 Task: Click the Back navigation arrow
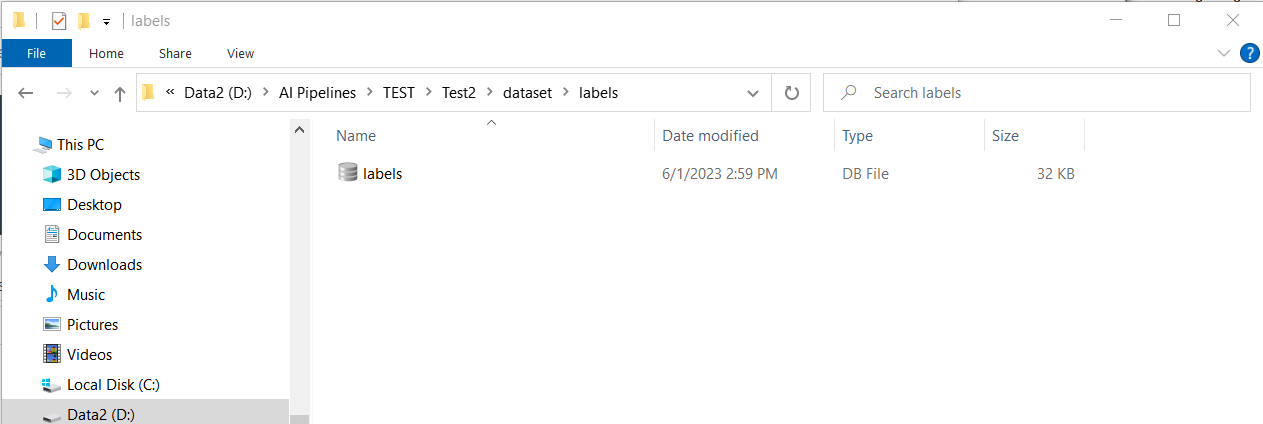pos(27,93)
